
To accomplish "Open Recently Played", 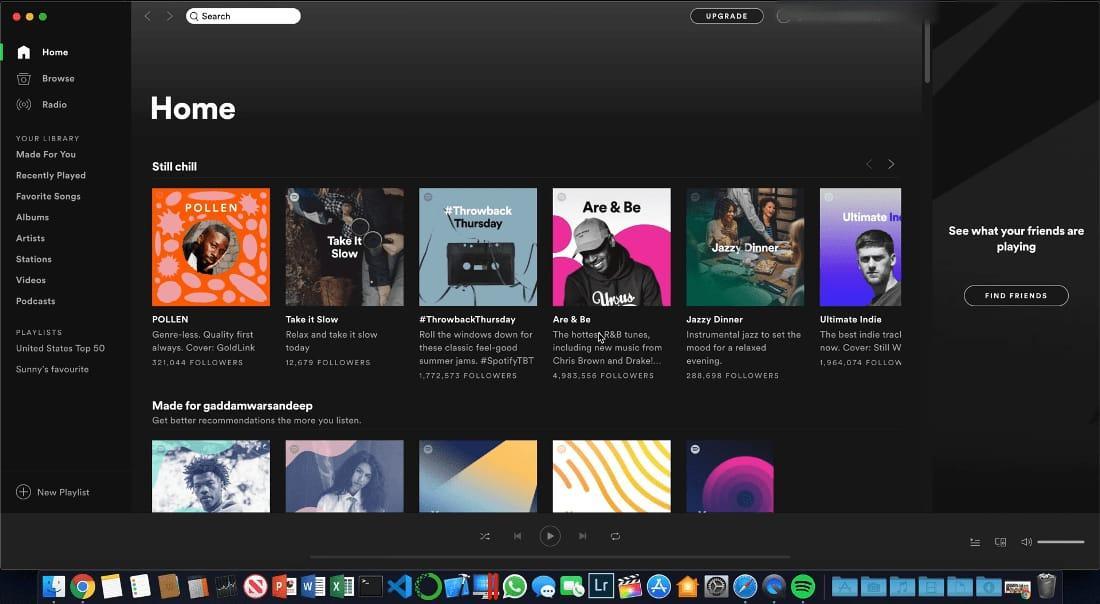I will [x=51, y=175].
